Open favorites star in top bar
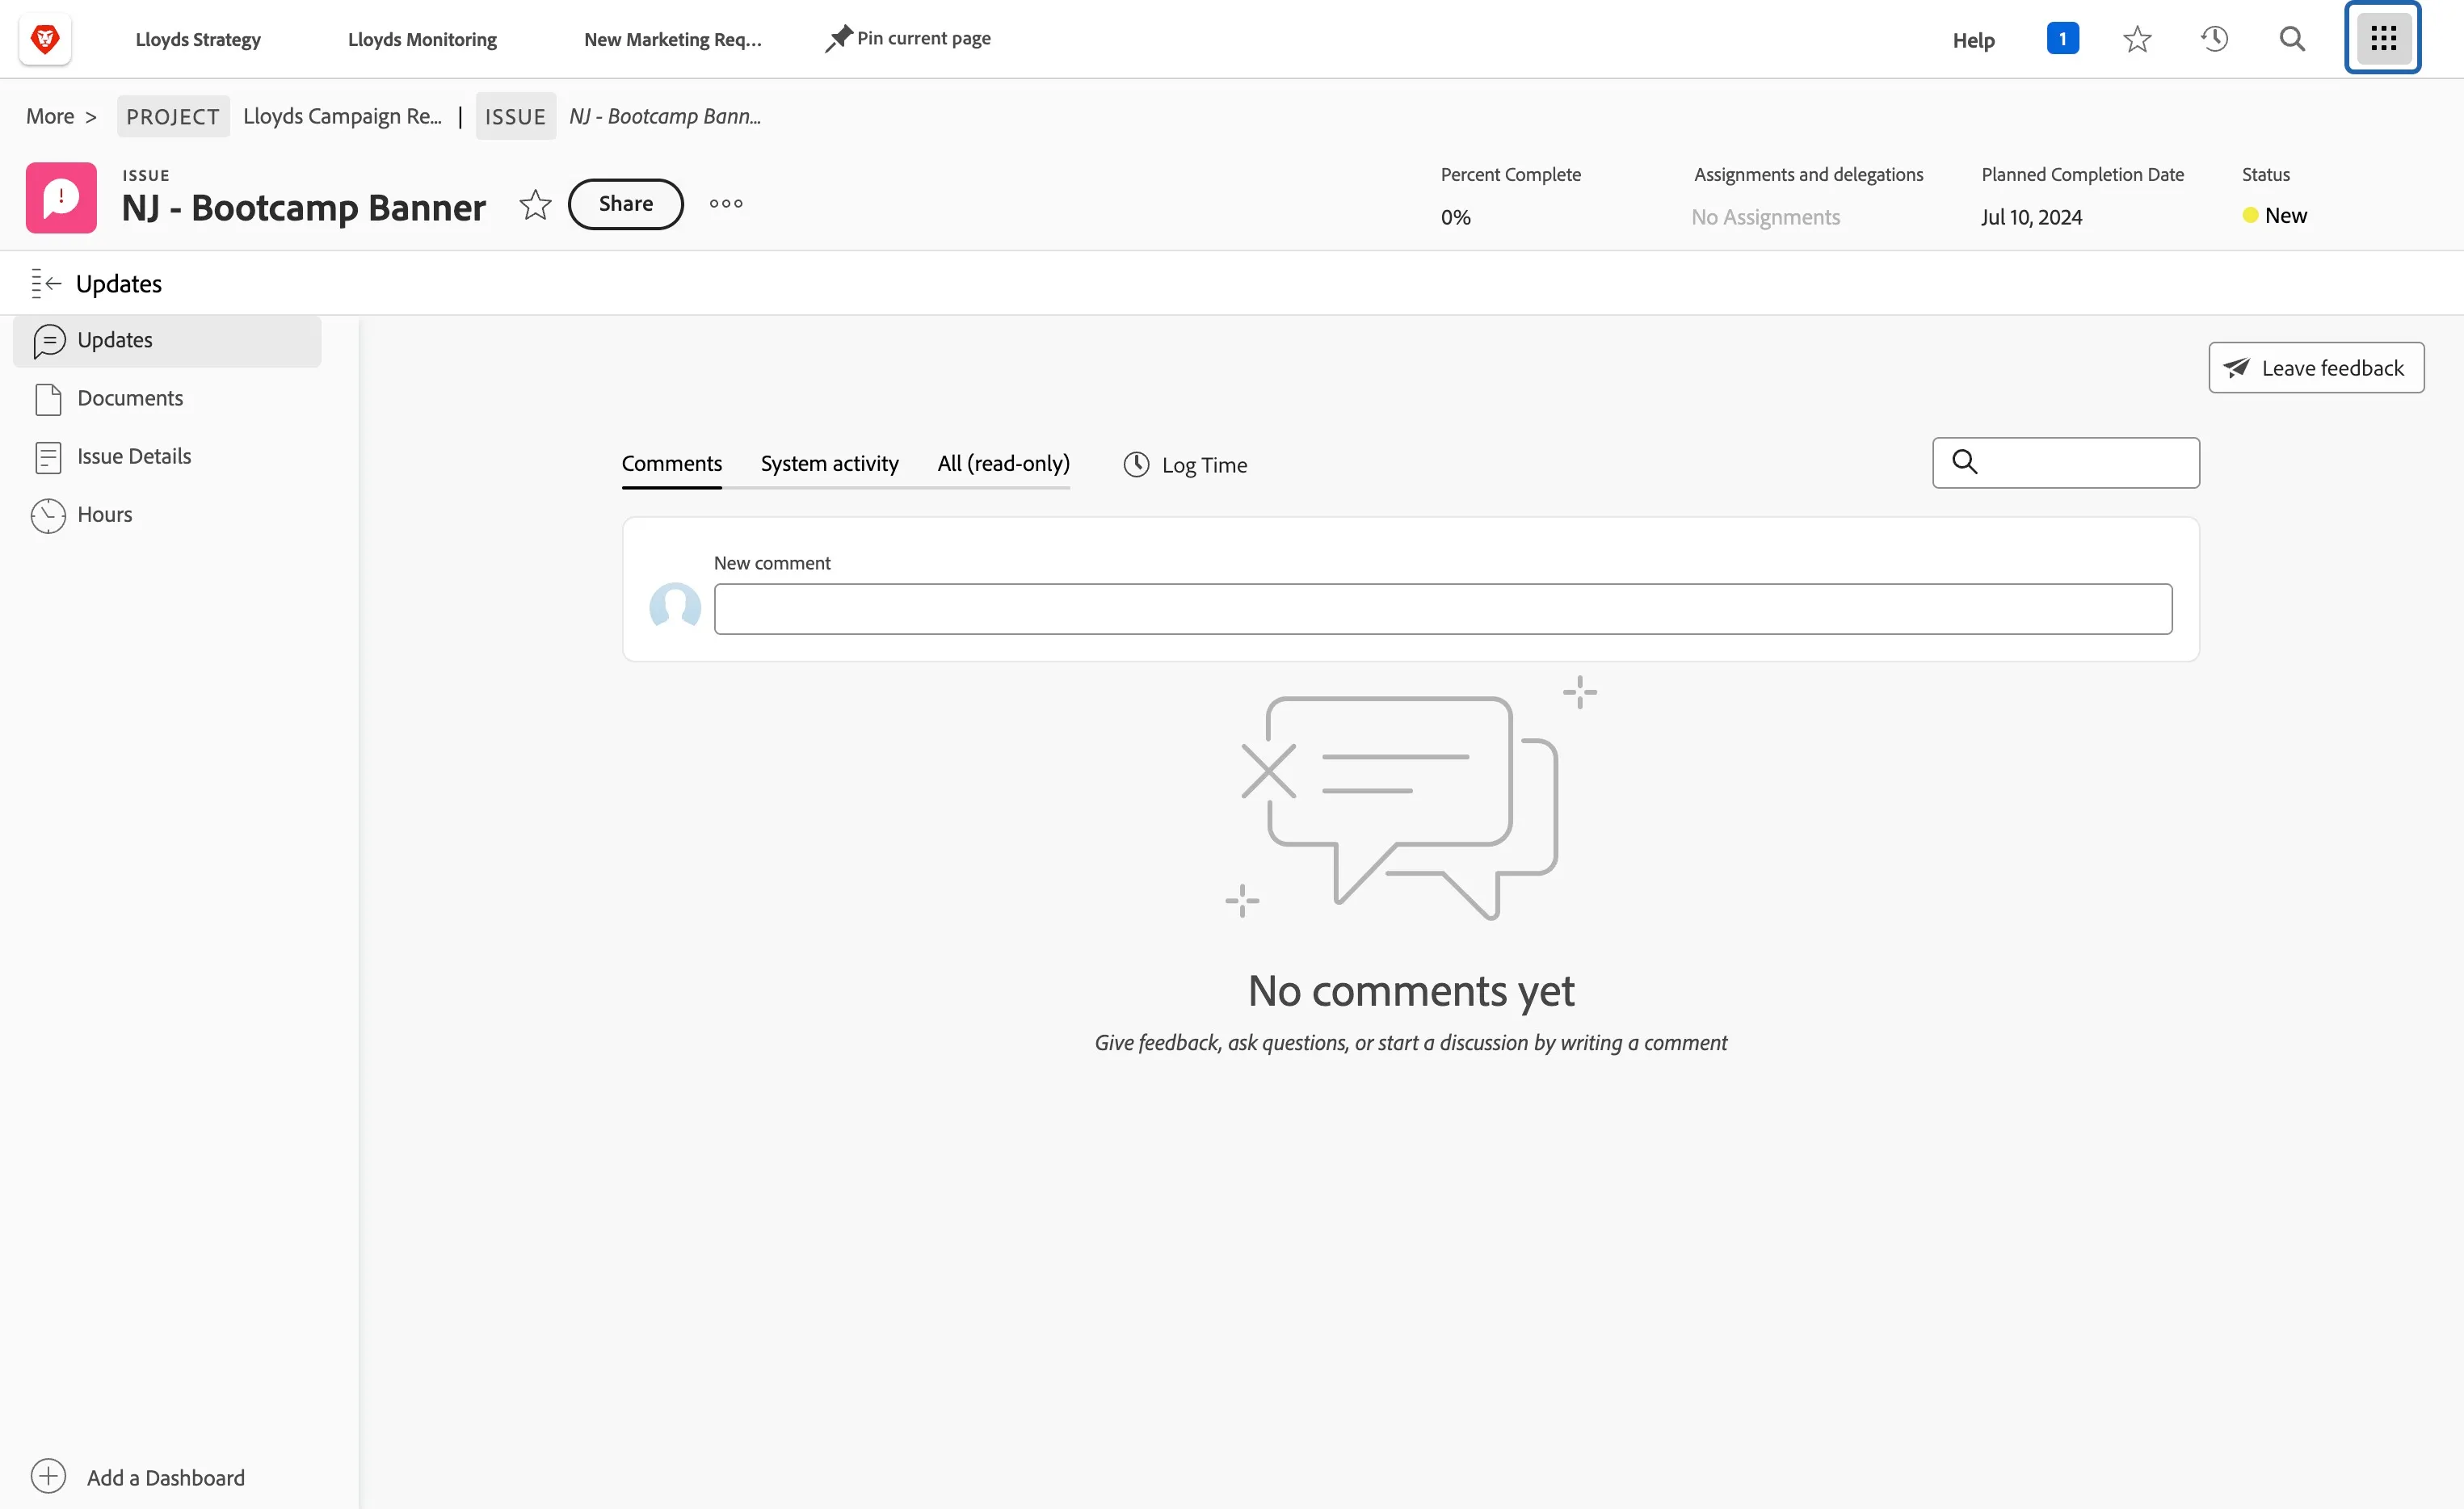The image size is (2464, 1509). point(2137,39)
